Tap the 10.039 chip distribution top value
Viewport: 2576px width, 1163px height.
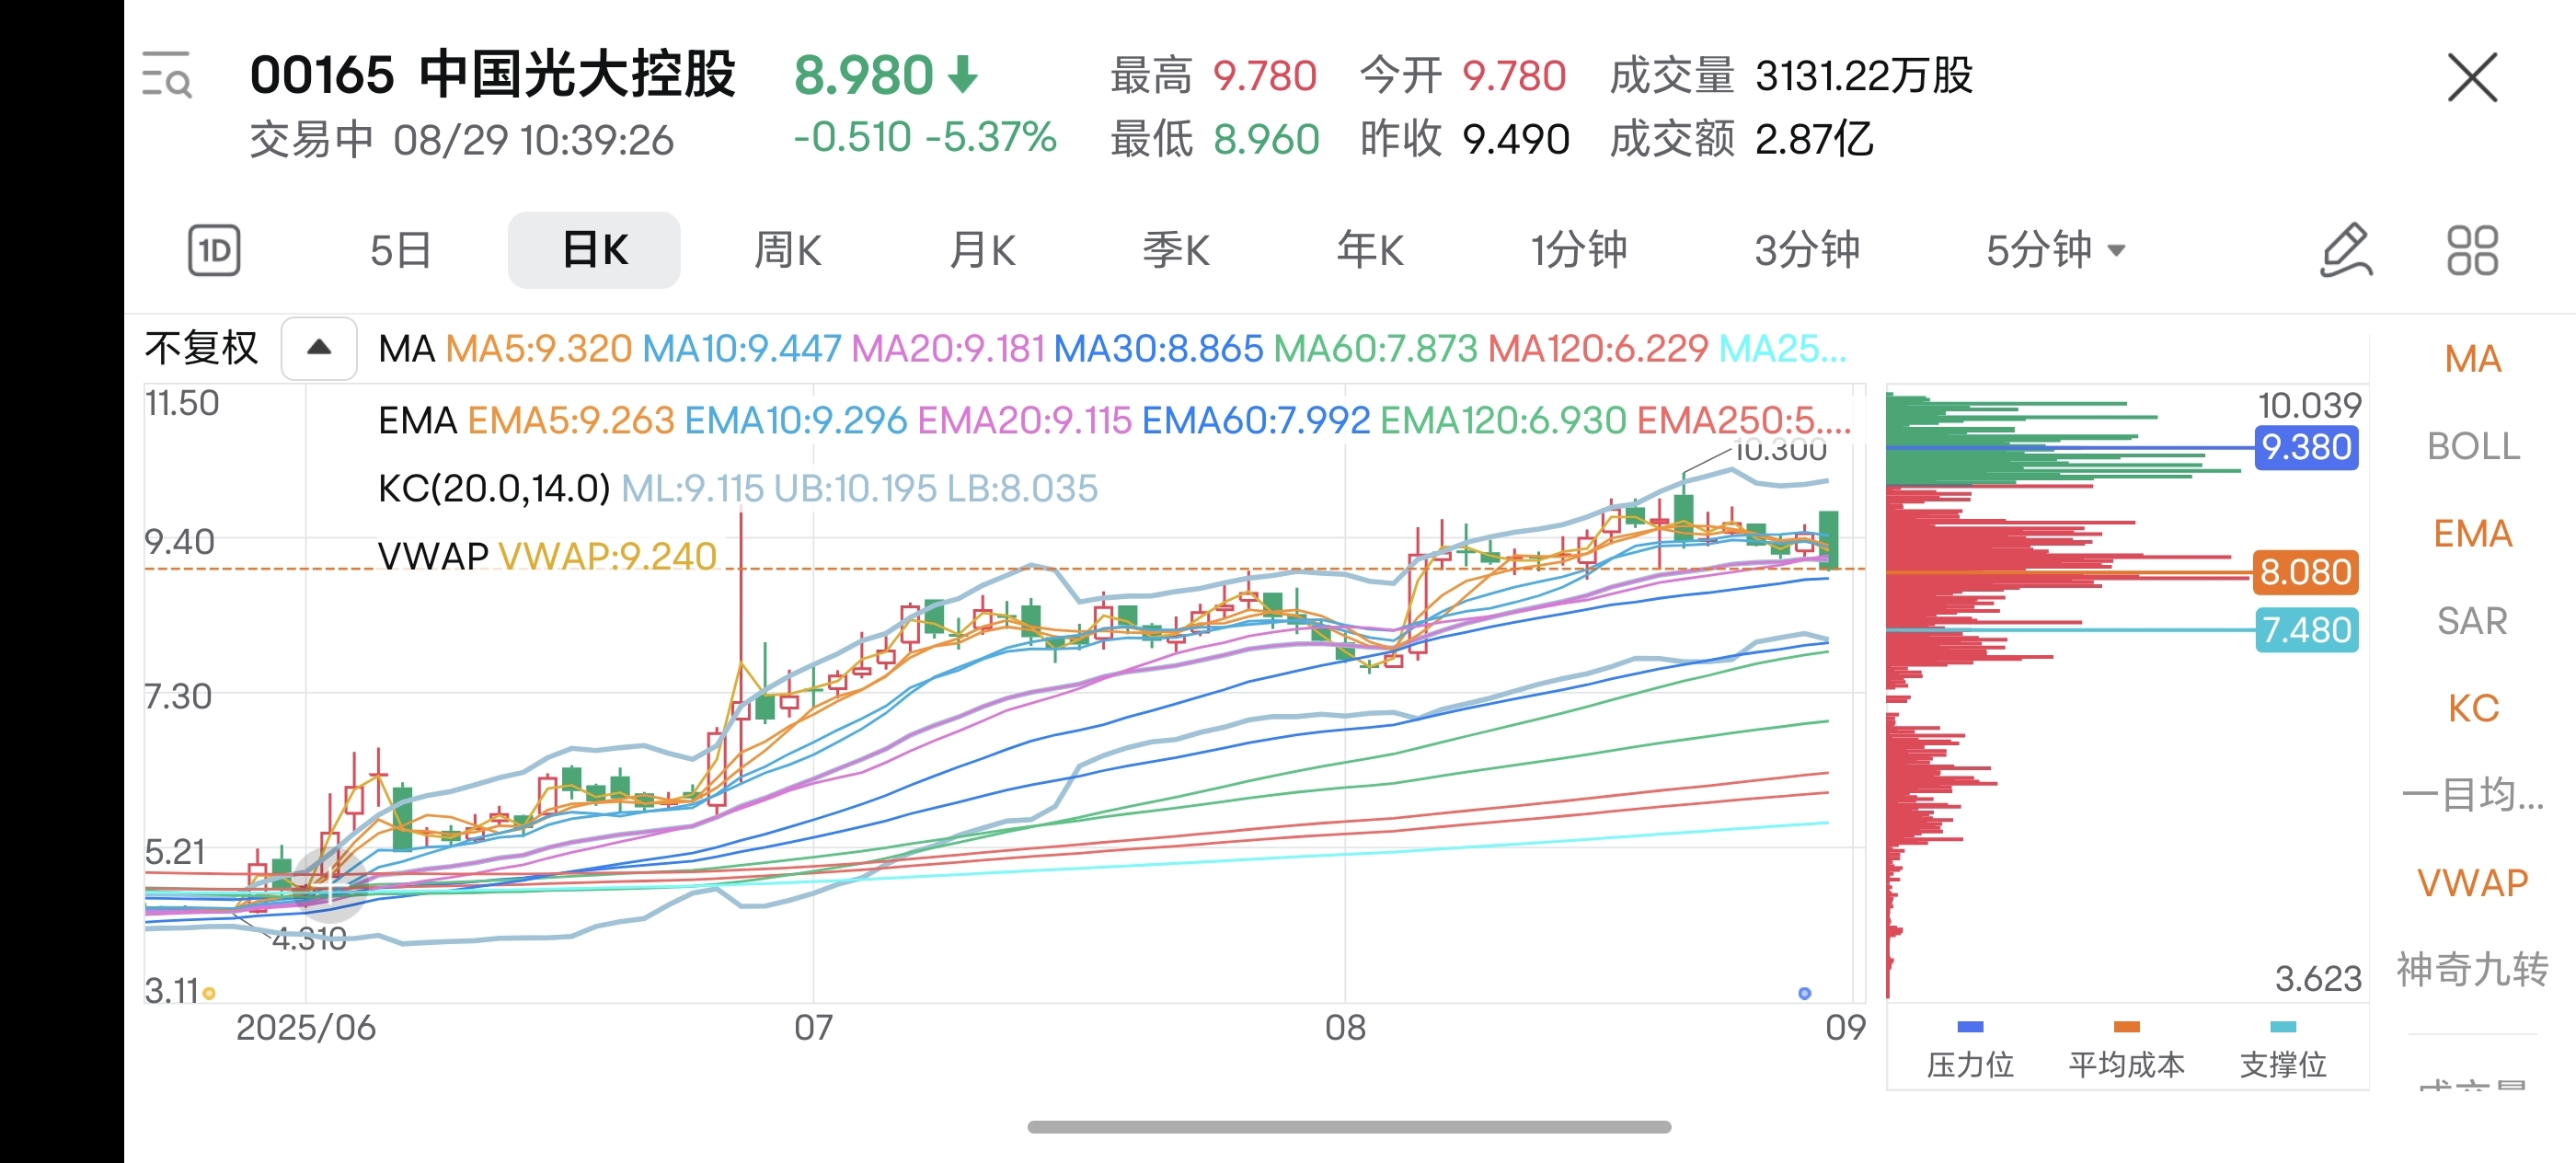2309,405
